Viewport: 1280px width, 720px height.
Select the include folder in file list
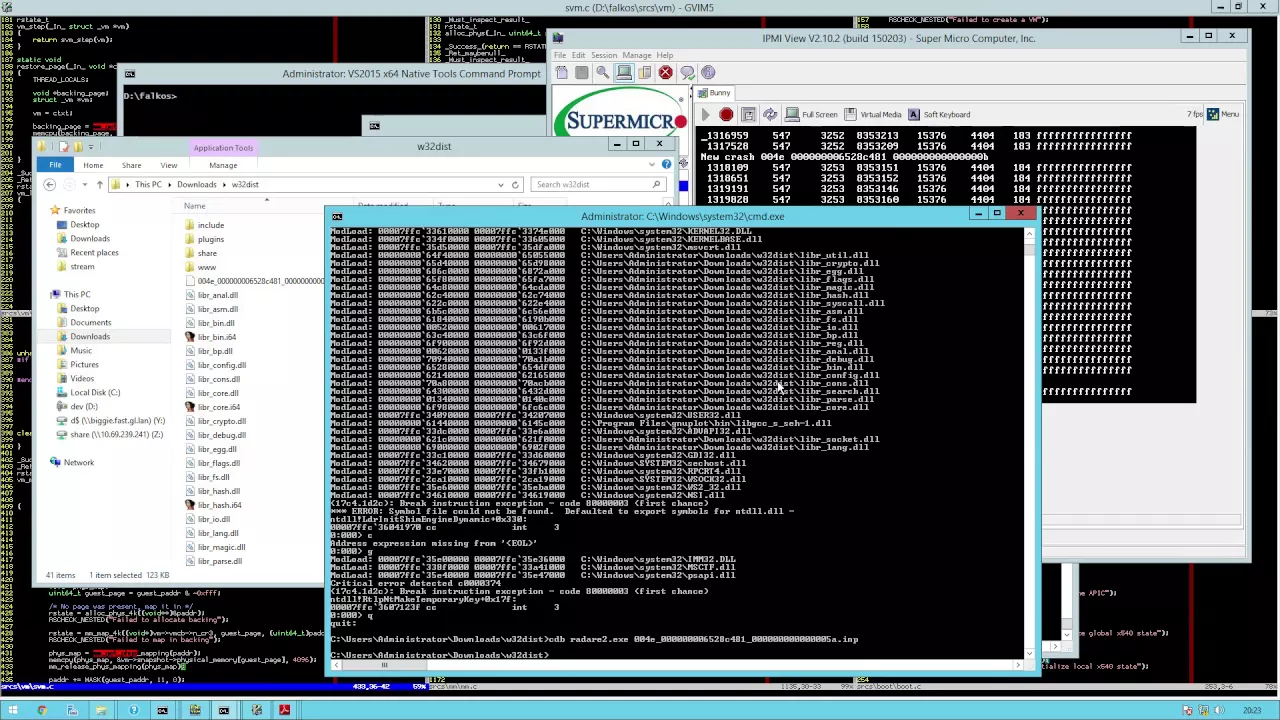210,225
